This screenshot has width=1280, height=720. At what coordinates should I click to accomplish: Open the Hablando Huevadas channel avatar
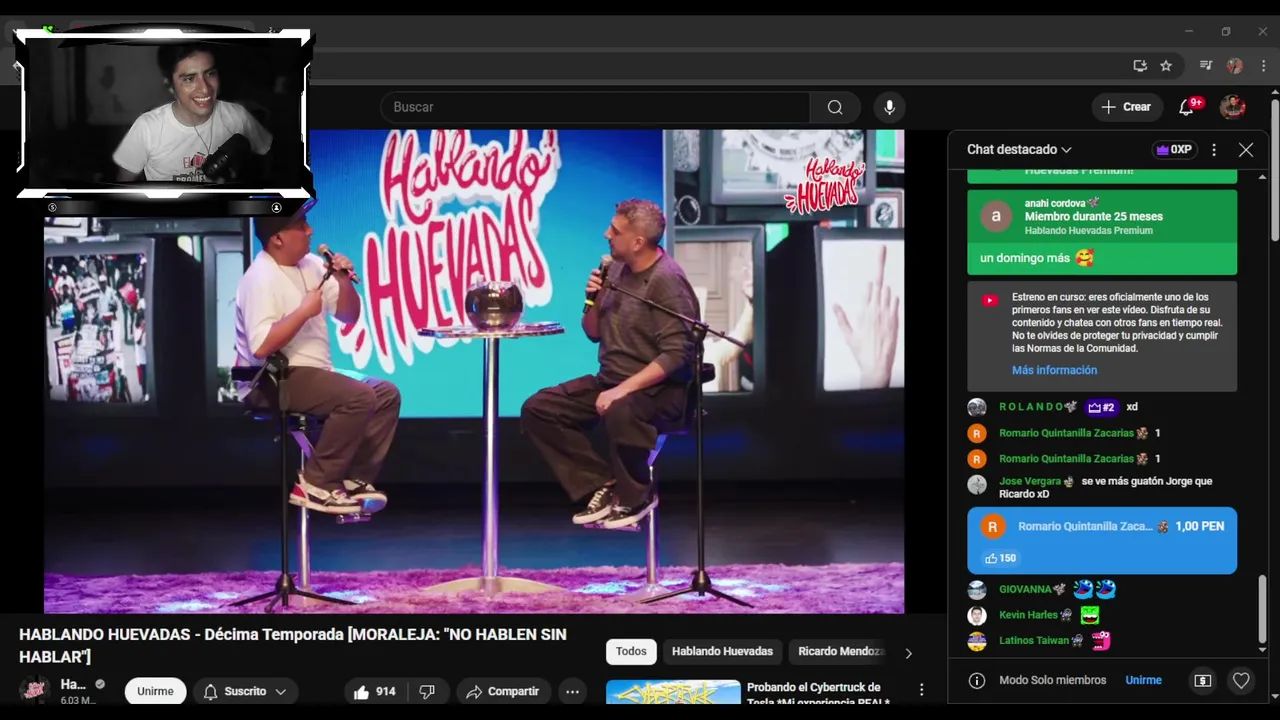click(35, 691)
